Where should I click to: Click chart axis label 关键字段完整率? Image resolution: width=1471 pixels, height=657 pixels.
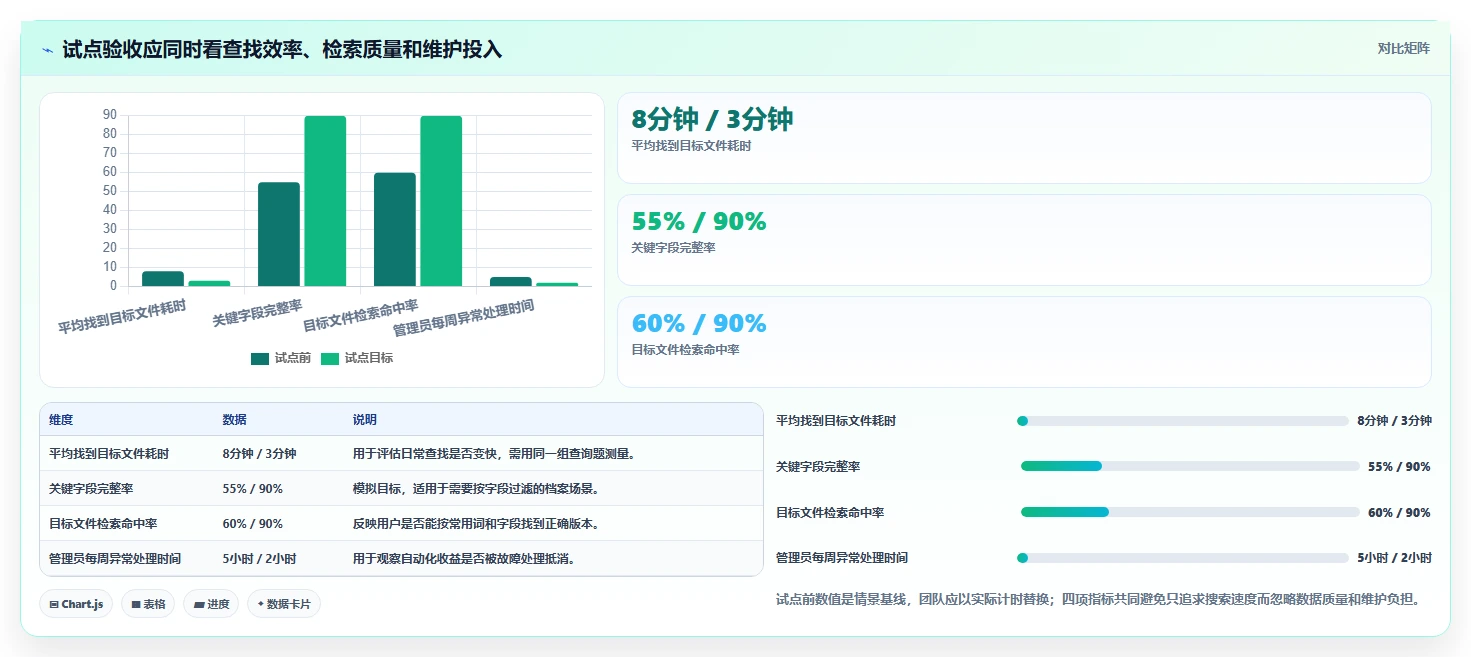[x=257, y=313]
